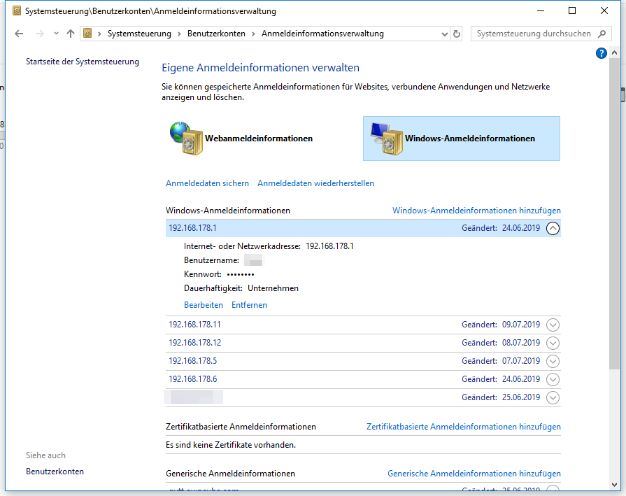
Task: Click Generische Anmeldeinformationen hinzufügen
Action: click(x=474, y=474)
